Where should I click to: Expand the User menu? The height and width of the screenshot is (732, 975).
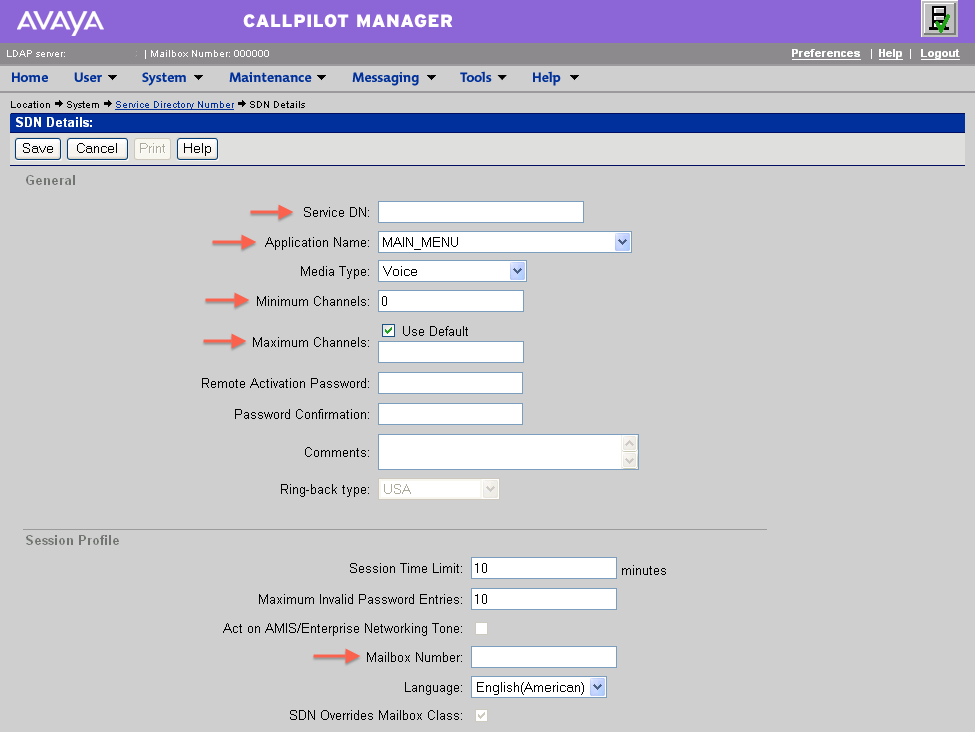(95, 78)
